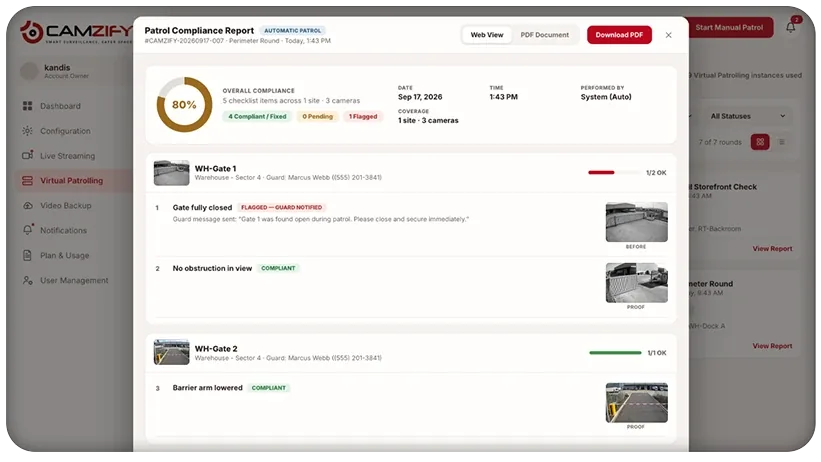Open the top-right notification bell
The height and width of the screenshot is (462, 821).
pyautogui.click(x=791, y=27)
